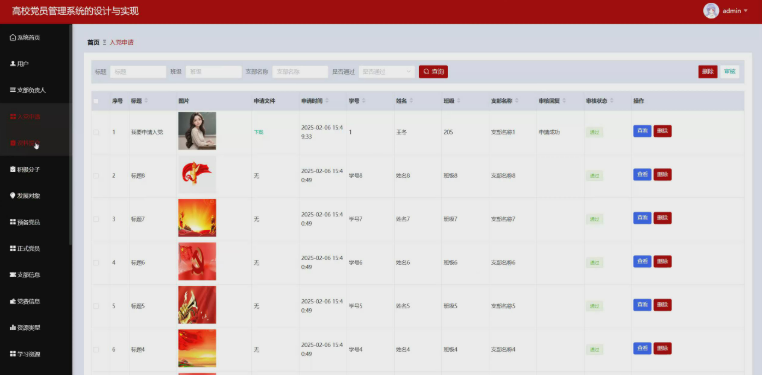Viewport: 762px width, 375px height.
Task: Open the thumbnail image in row 标题5
Action: click(x=197, y=305)
